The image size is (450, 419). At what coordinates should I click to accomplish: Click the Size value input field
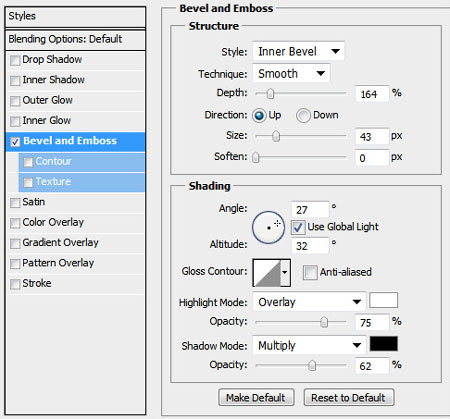(x=372, y=136)
